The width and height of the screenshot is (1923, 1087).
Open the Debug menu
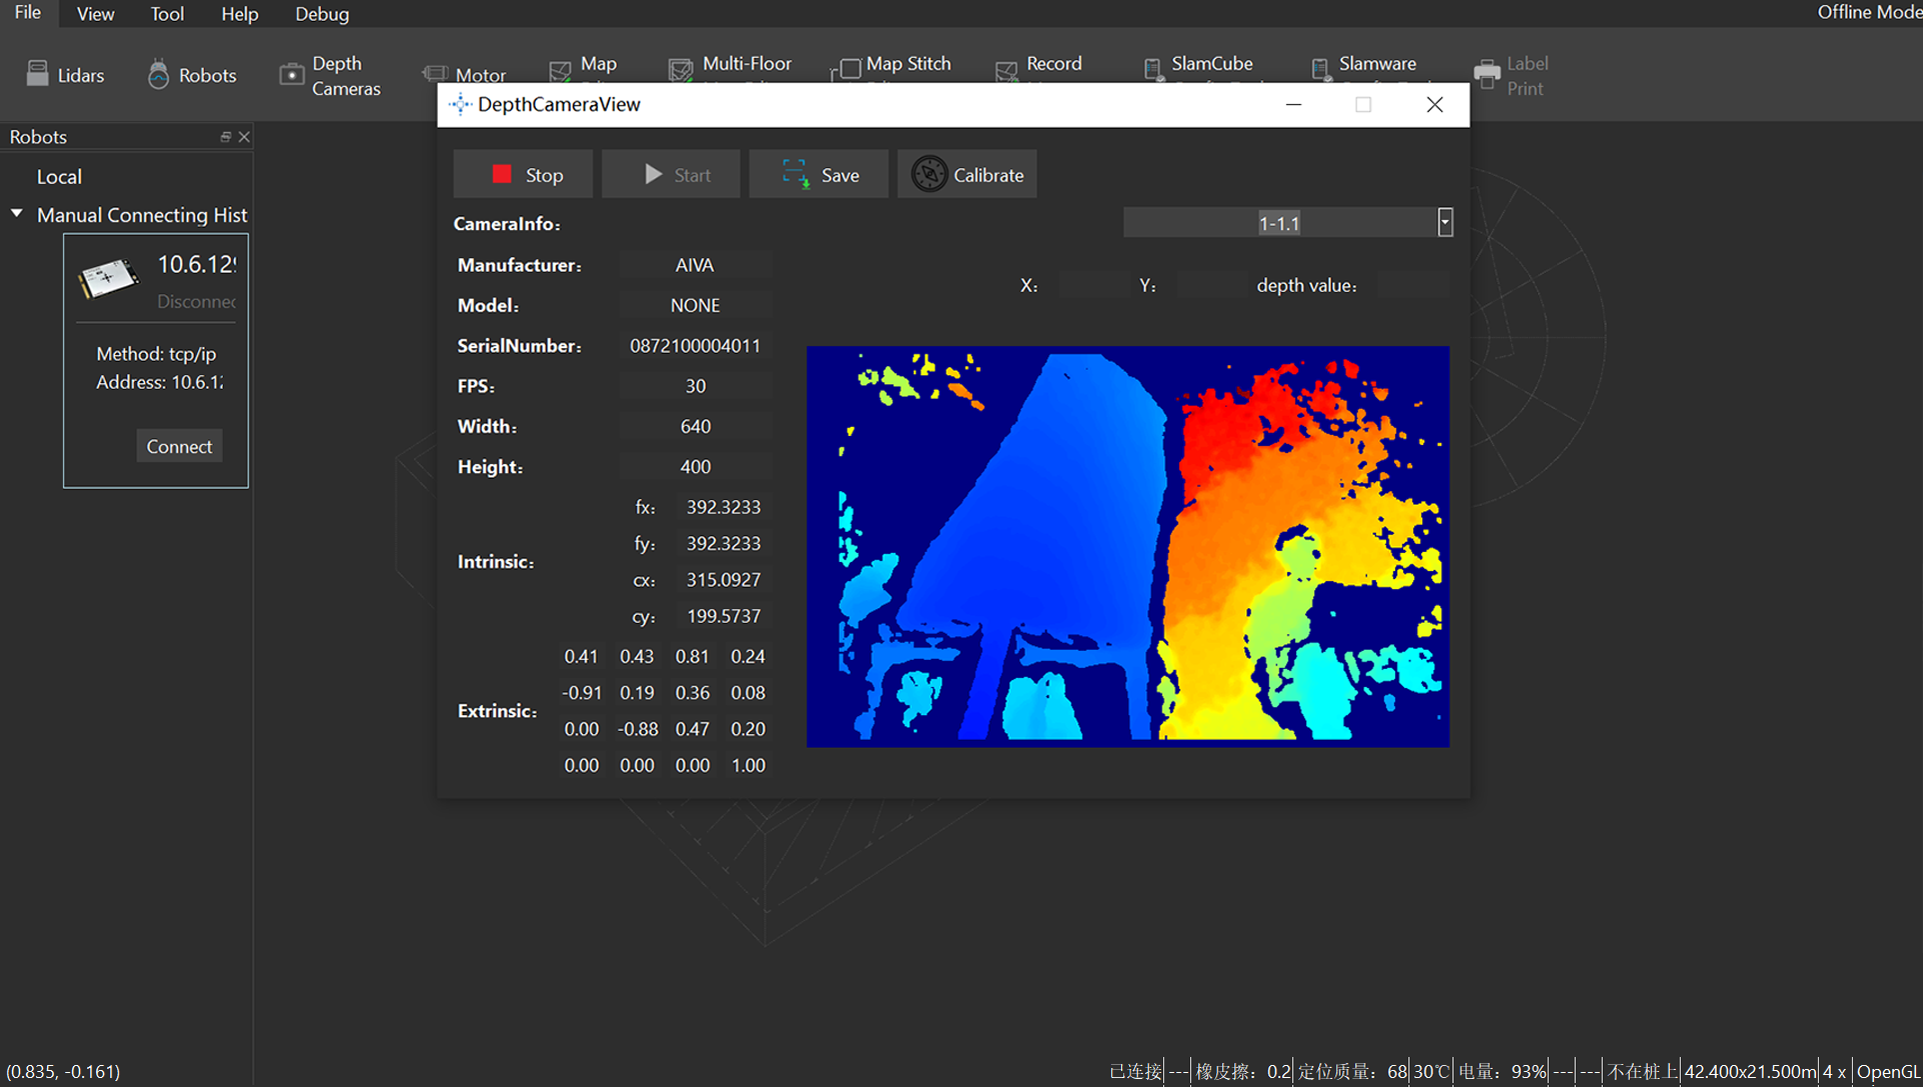click(320, 14)
